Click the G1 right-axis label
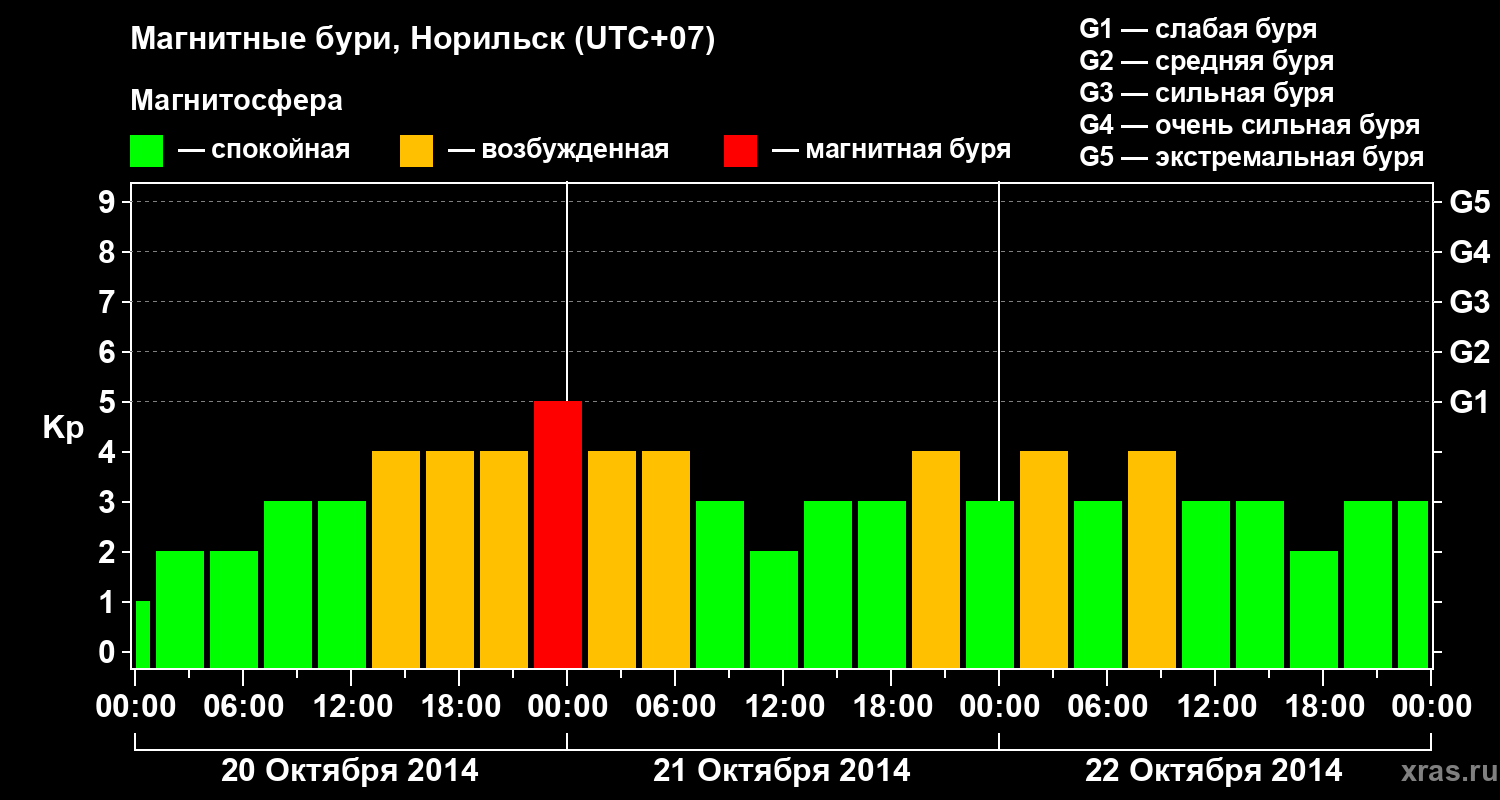 (1469, 402)
